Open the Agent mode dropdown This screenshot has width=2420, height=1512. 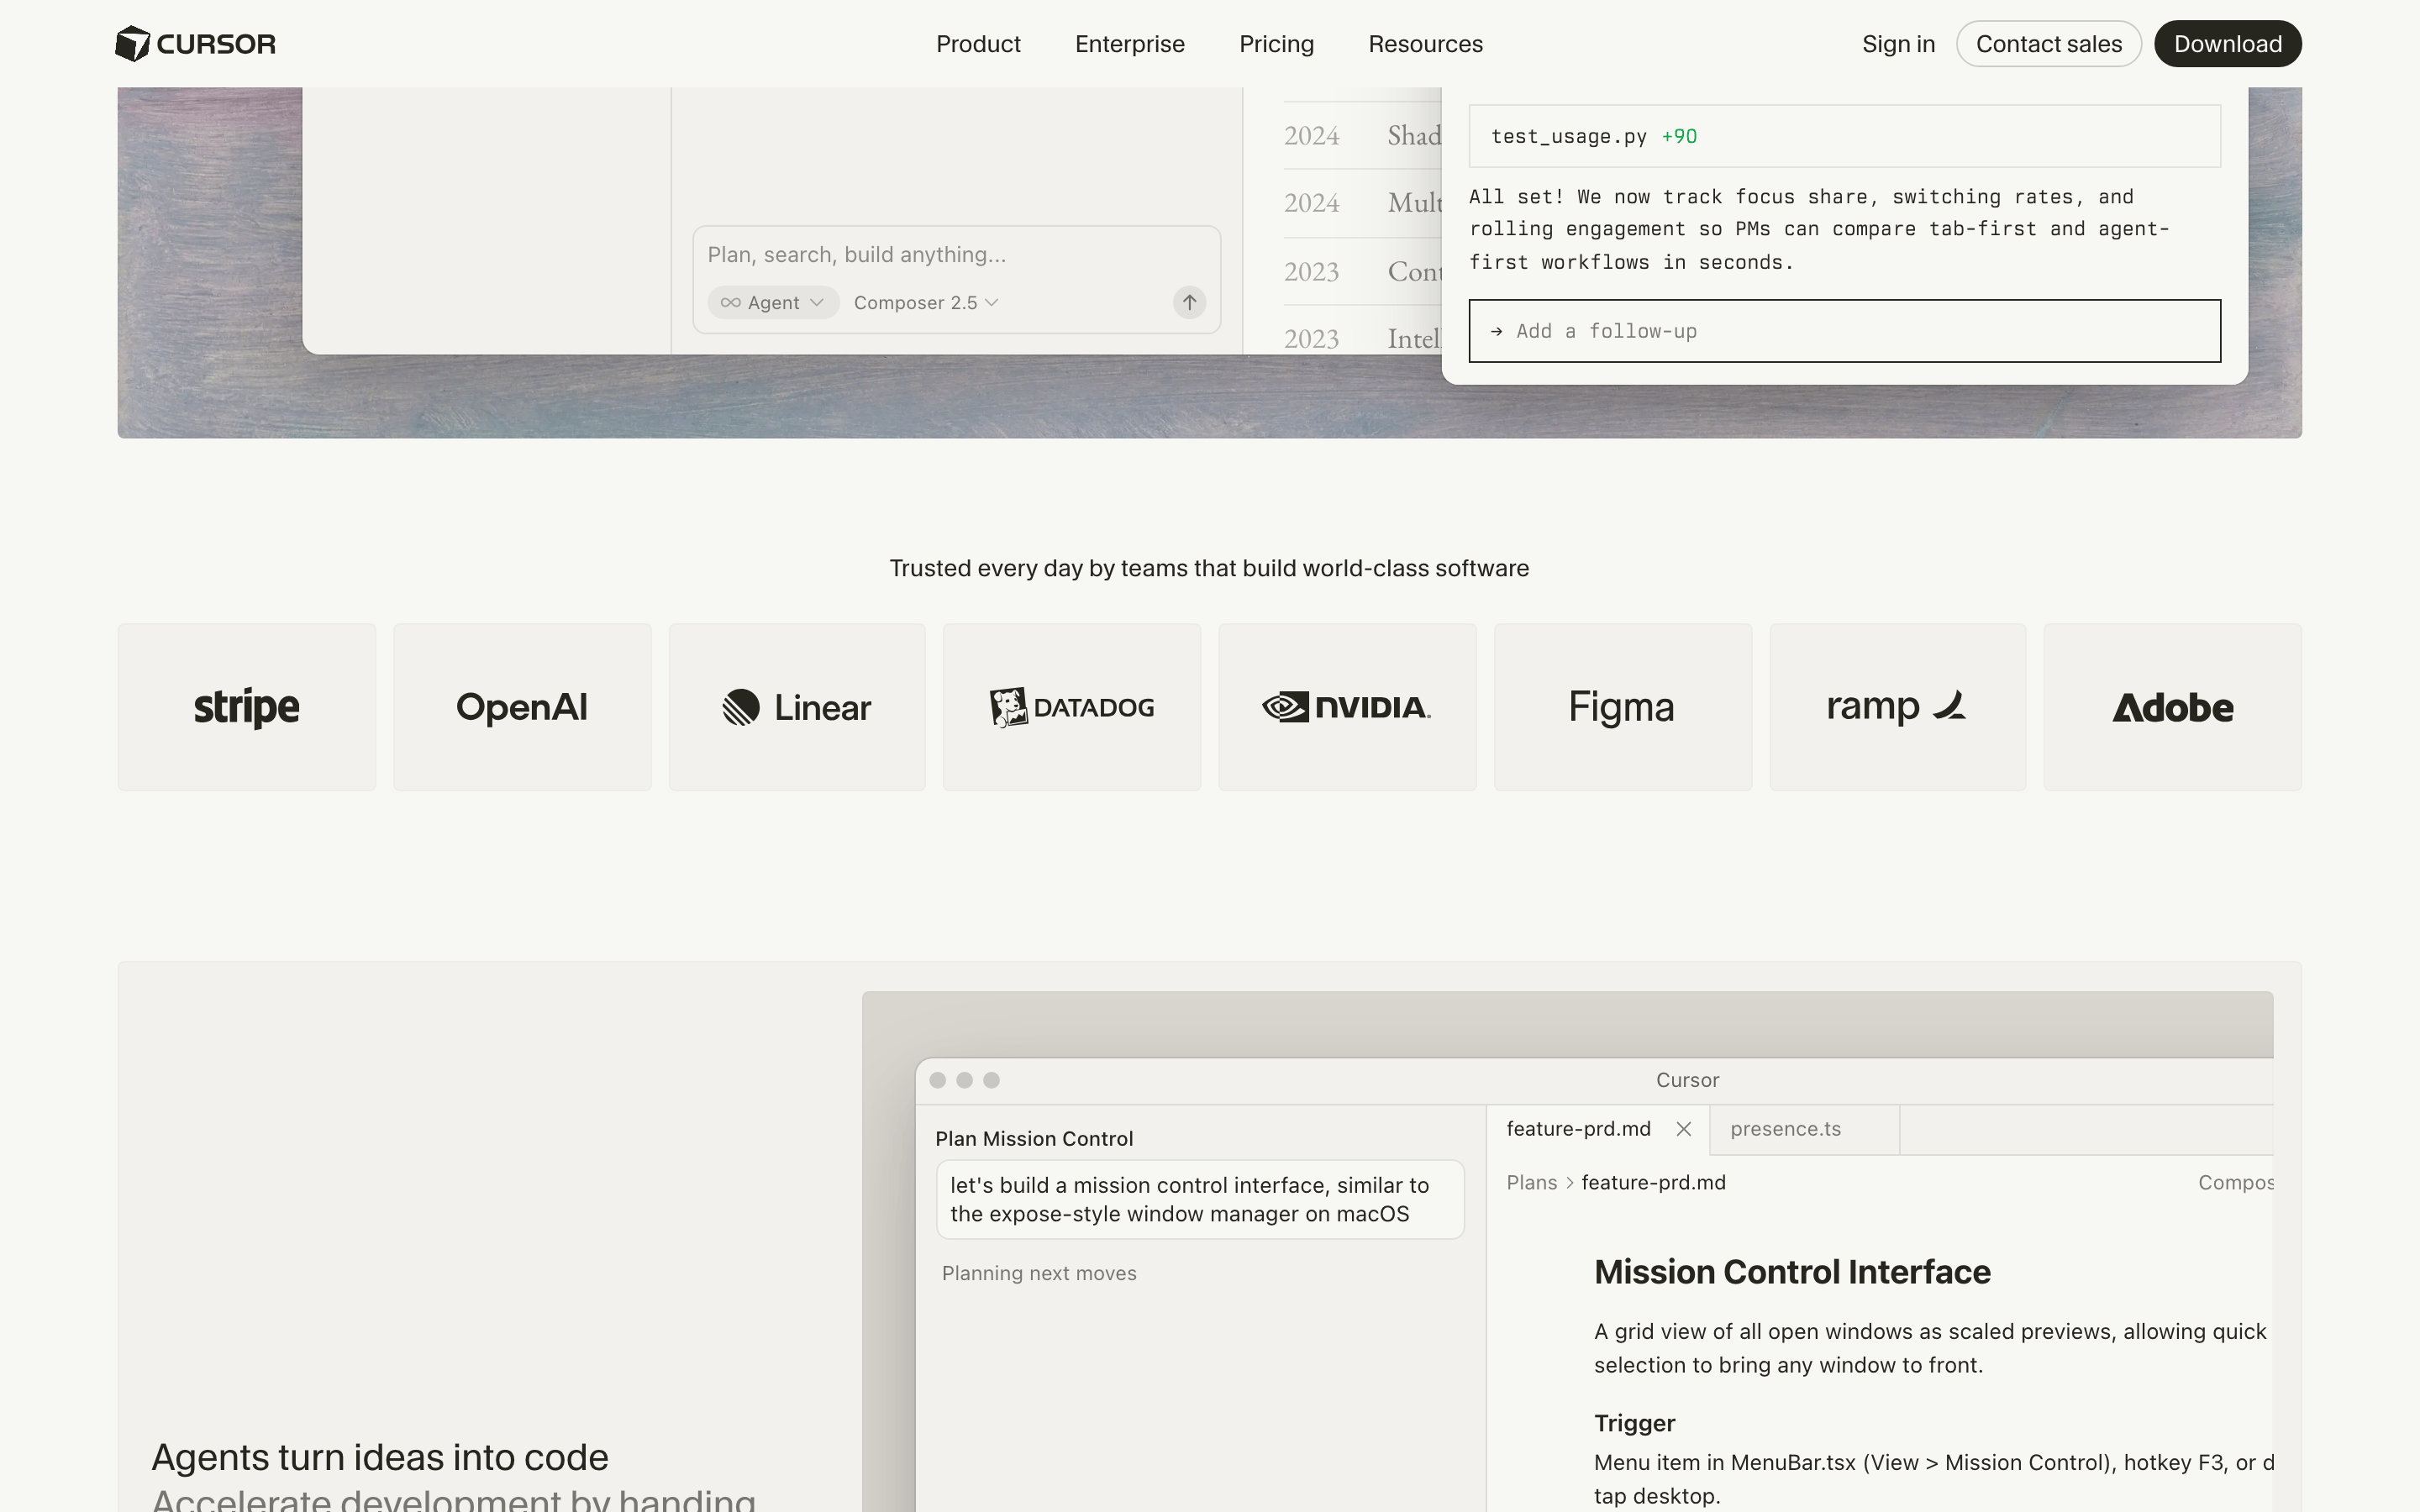773,302
